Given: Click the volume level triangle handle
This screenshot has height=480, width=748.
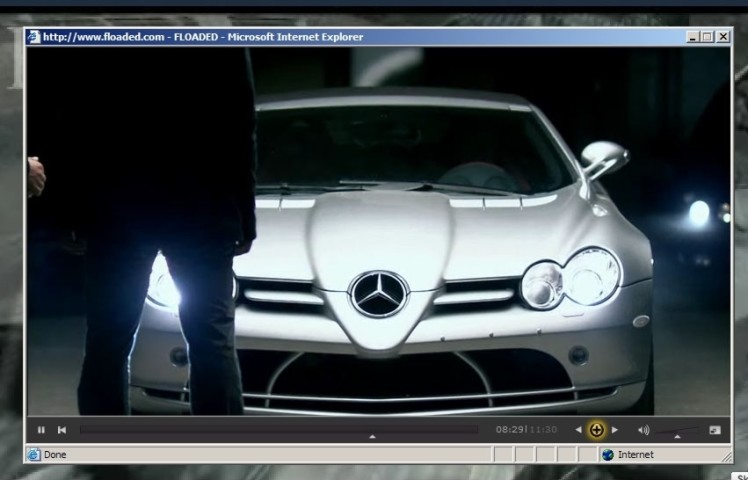Looking at the screenshot, I should 677,436.
